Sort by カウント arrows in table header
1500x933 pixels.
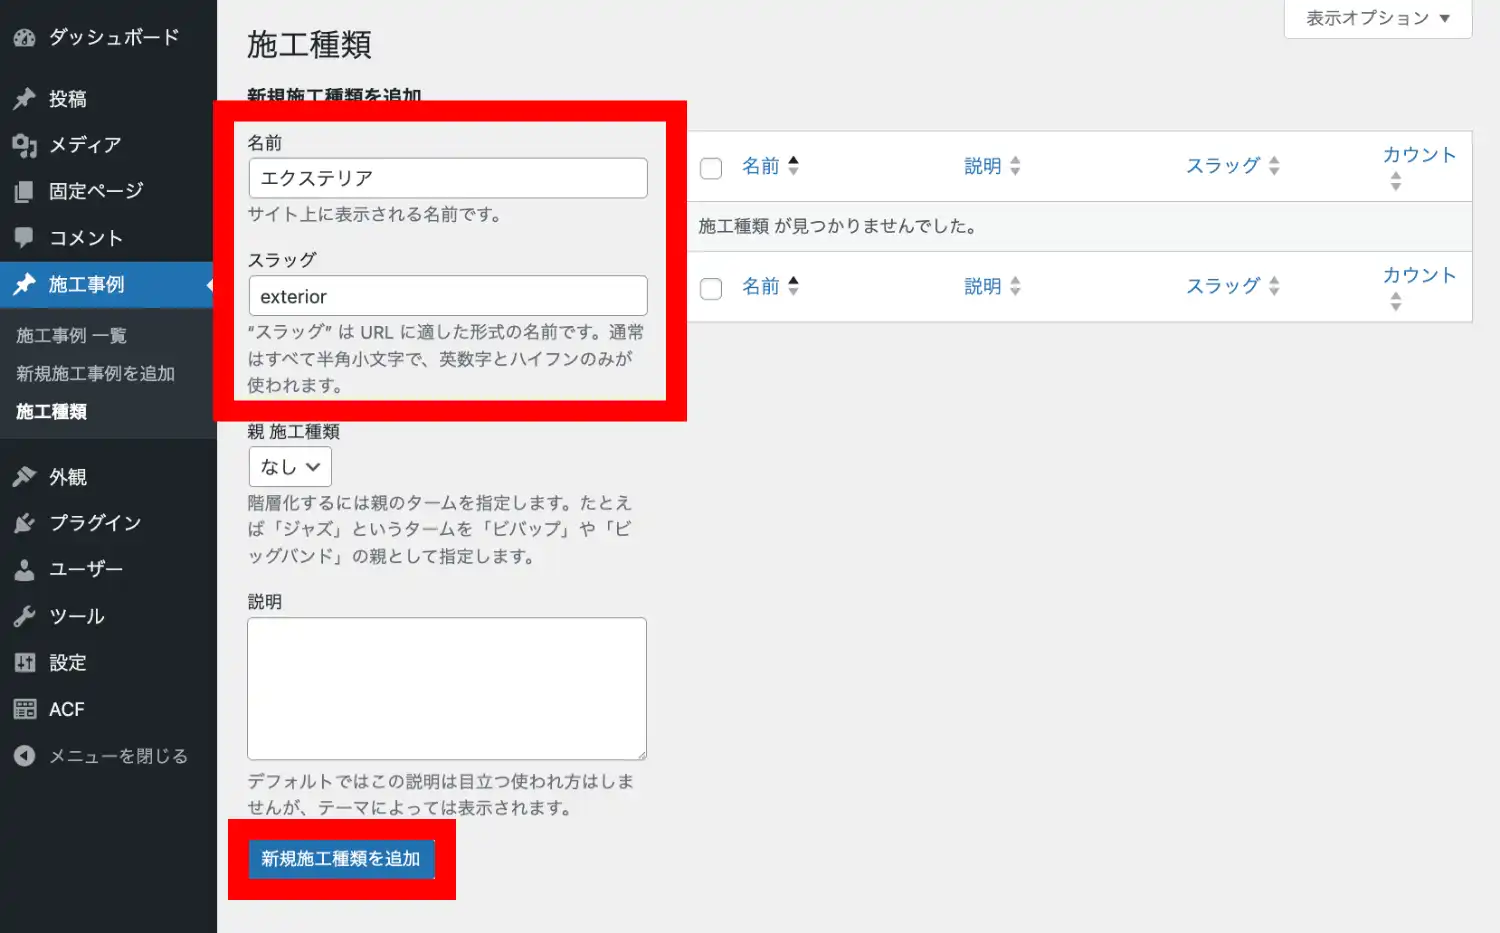coord(1396,181)
